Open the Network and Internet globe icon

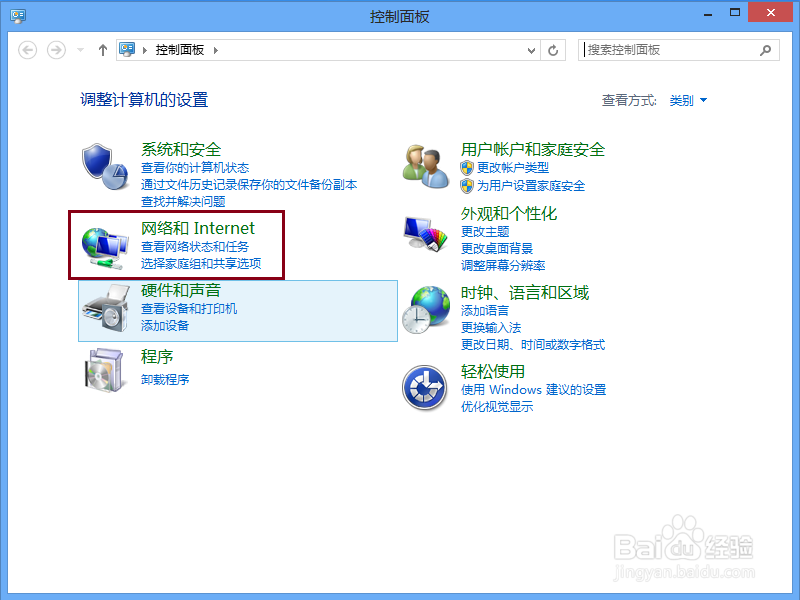pos(105,248)
